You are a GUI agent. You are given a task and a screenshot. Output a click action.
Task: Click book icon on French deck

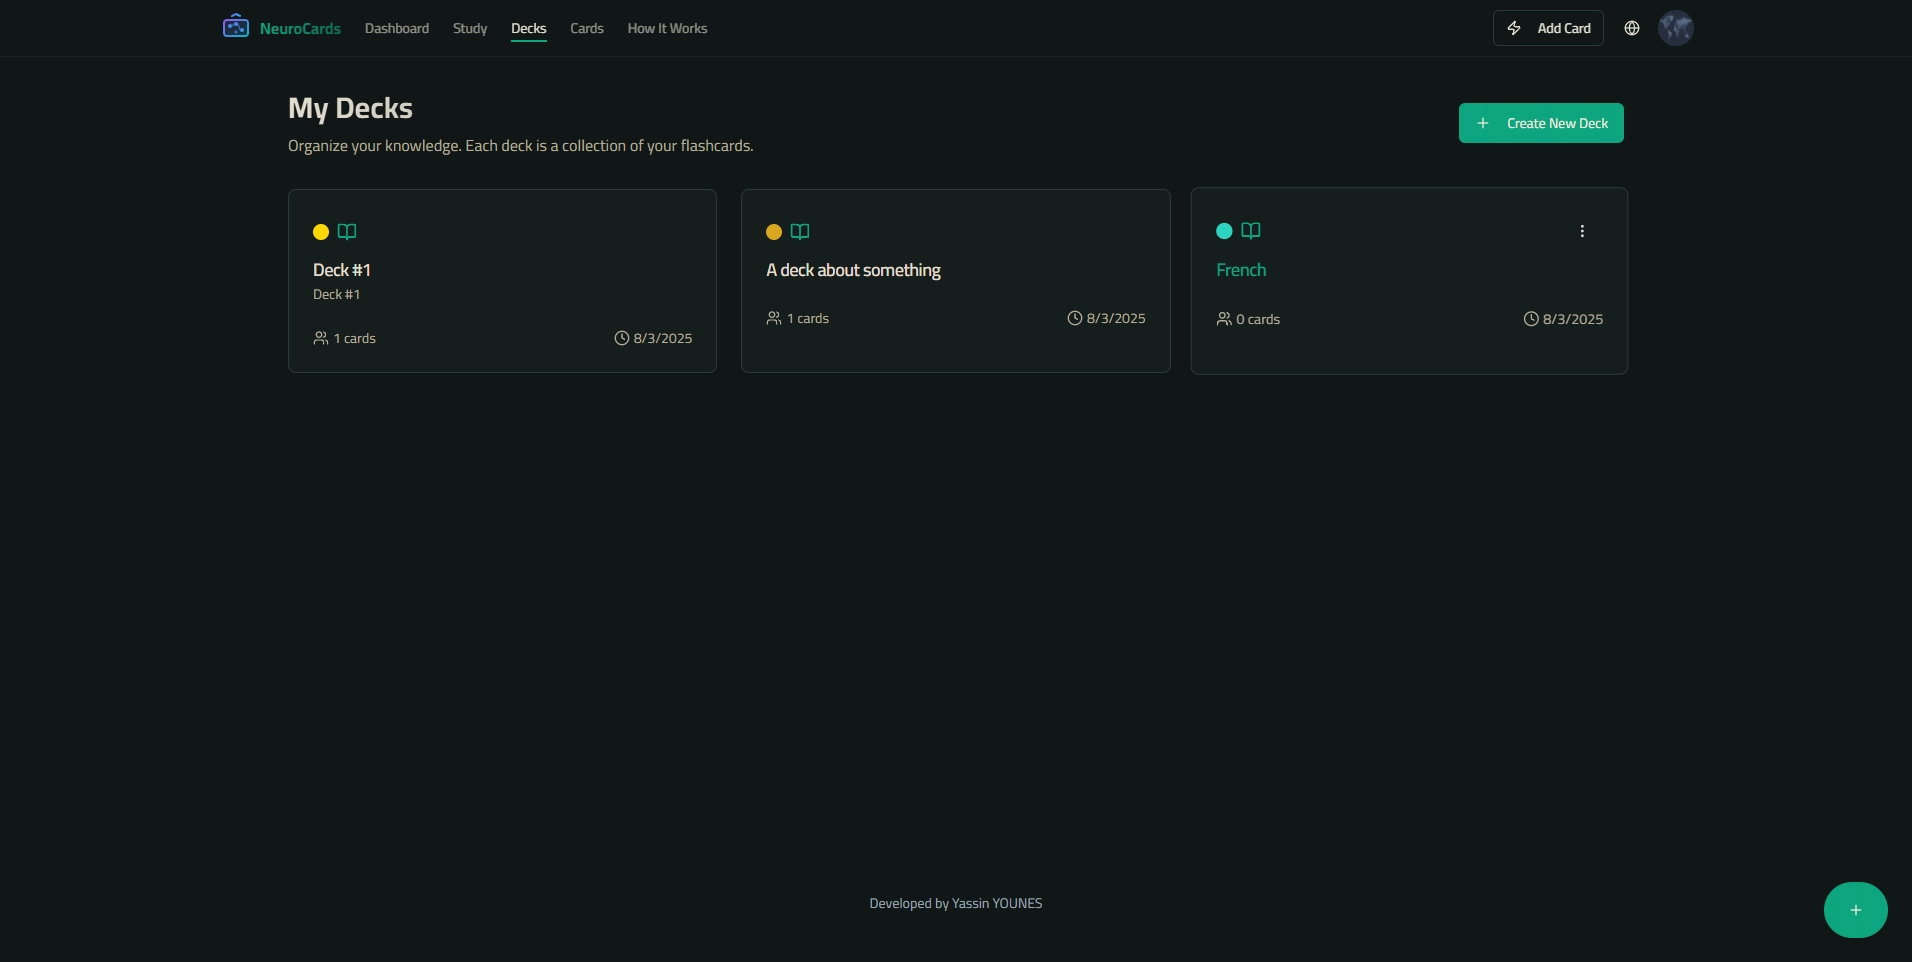[1251, 231]
